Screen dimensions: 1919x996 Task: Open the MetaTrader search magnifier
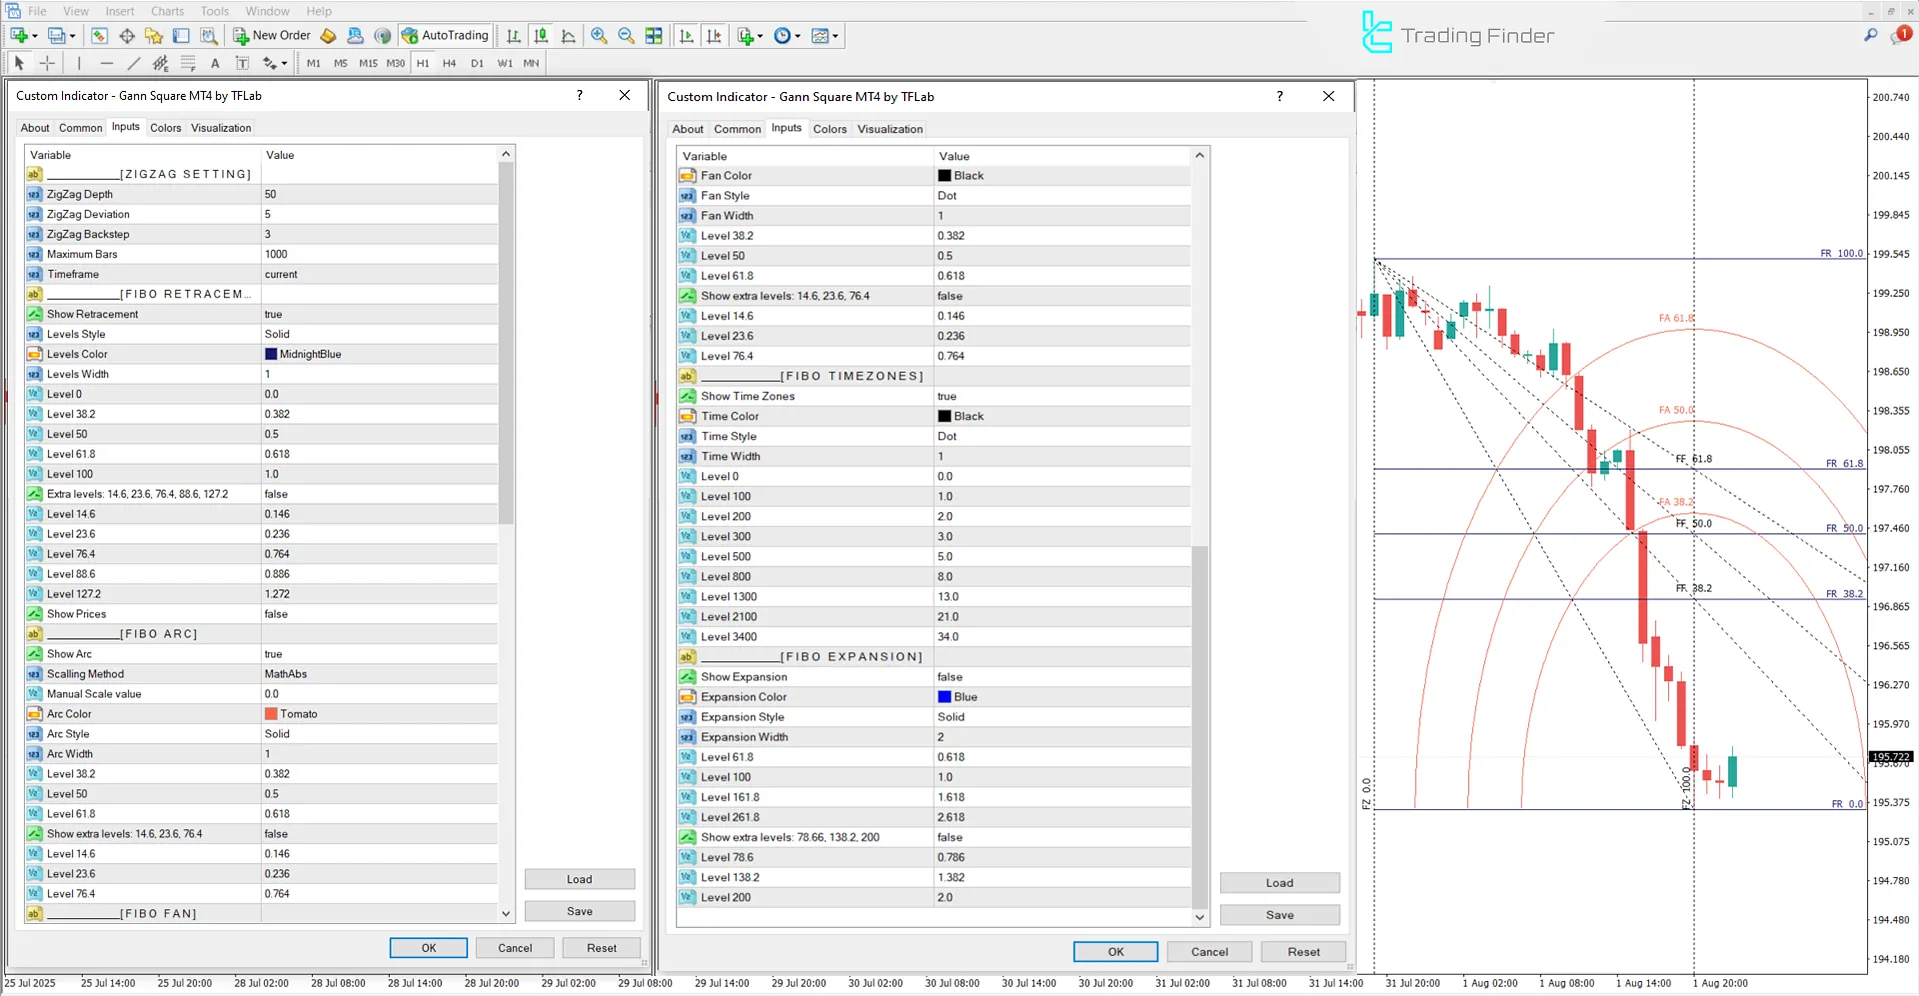(1869, 33)
